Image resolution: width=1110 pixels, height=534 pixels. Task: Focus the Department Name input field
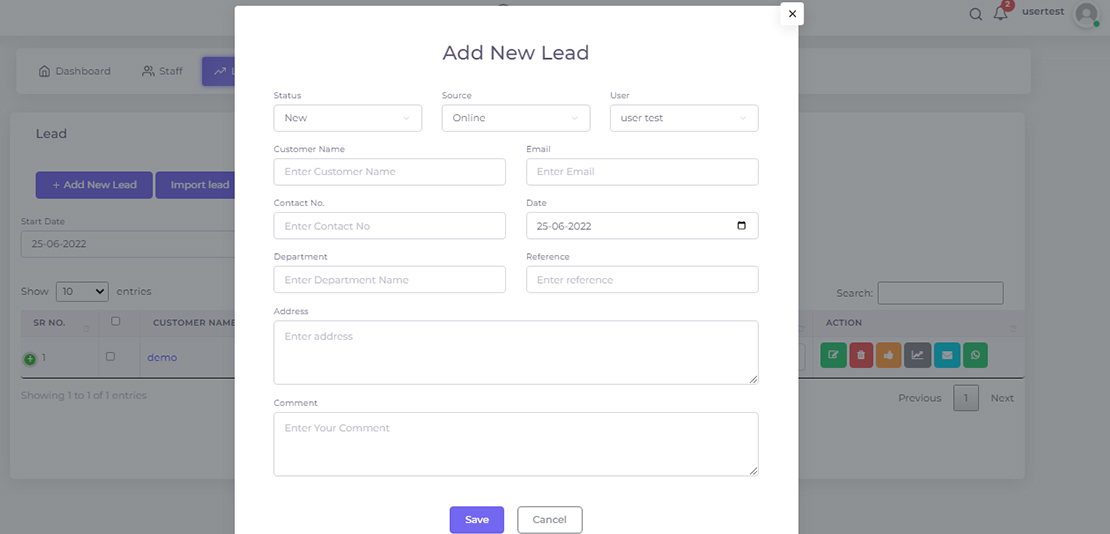click(389, 280)
